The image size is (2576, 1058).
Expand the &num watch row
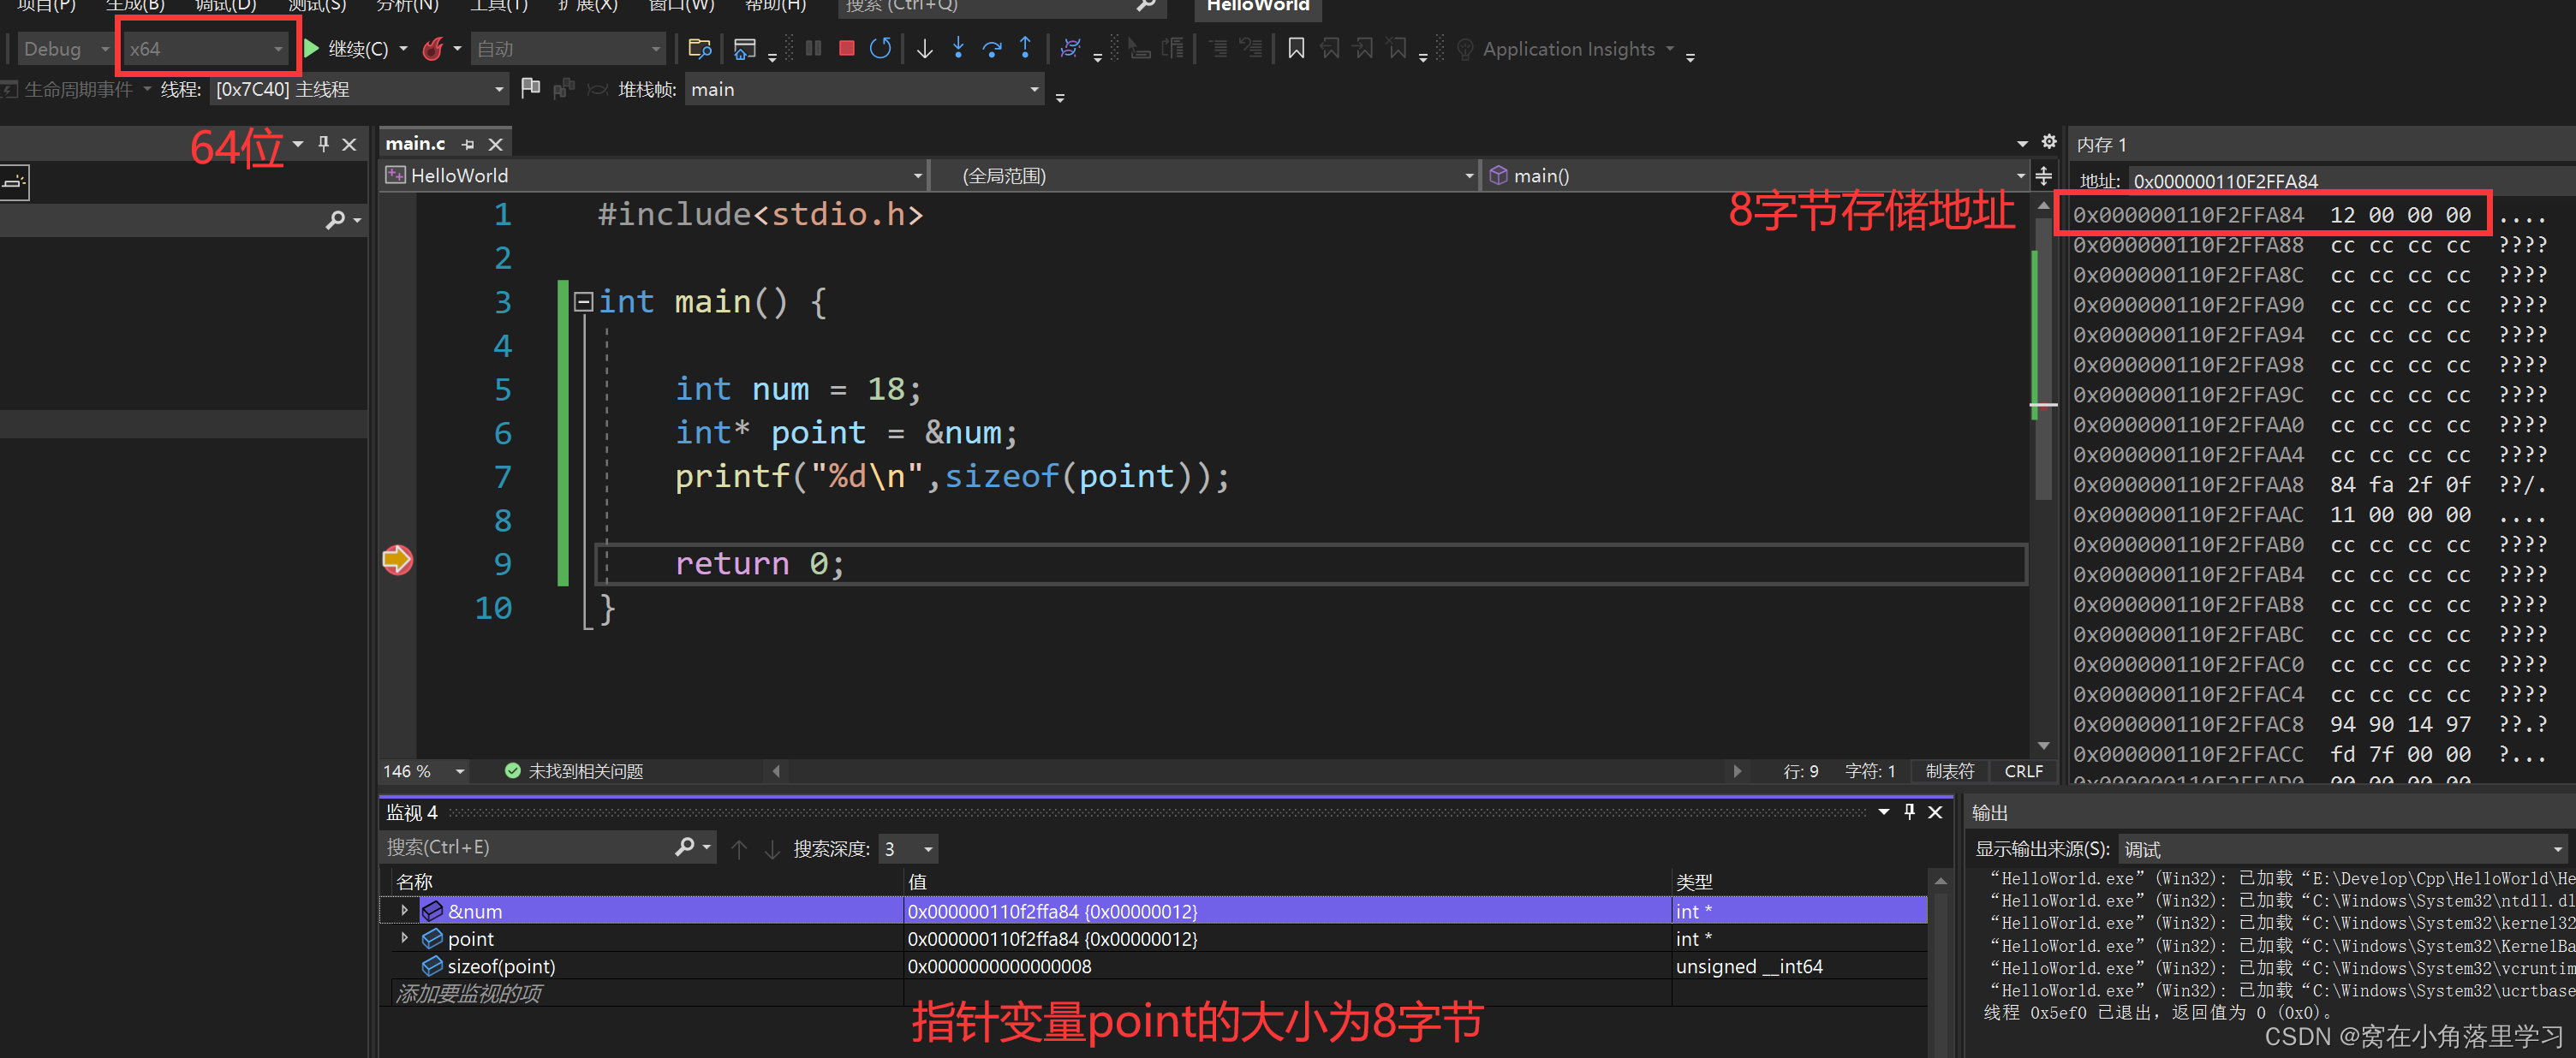404,910
